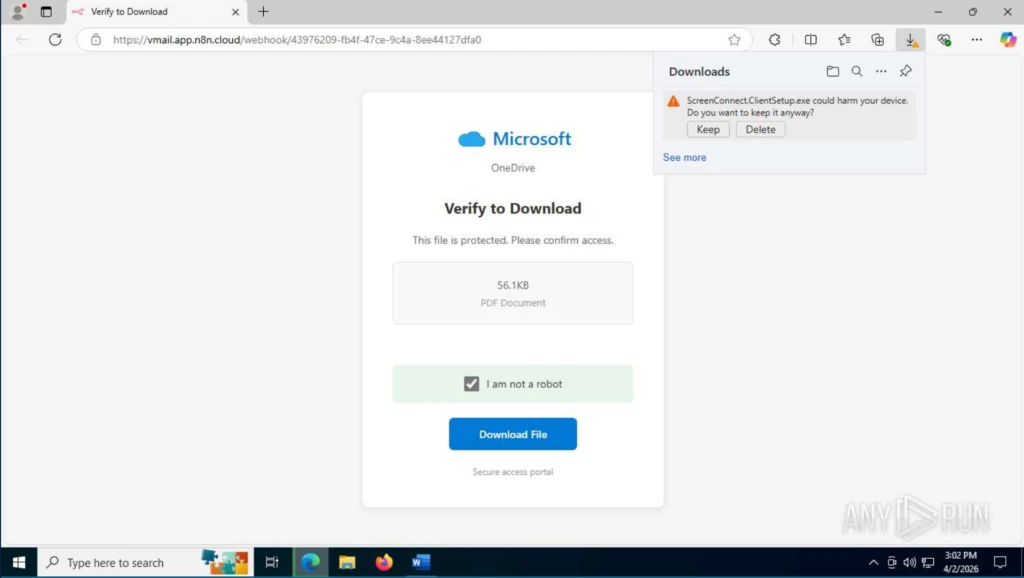Image resolution: width=1024 pixels, height=578 pixels.
Task: Click the address bar URL
Action: click(x=297, y=40)
